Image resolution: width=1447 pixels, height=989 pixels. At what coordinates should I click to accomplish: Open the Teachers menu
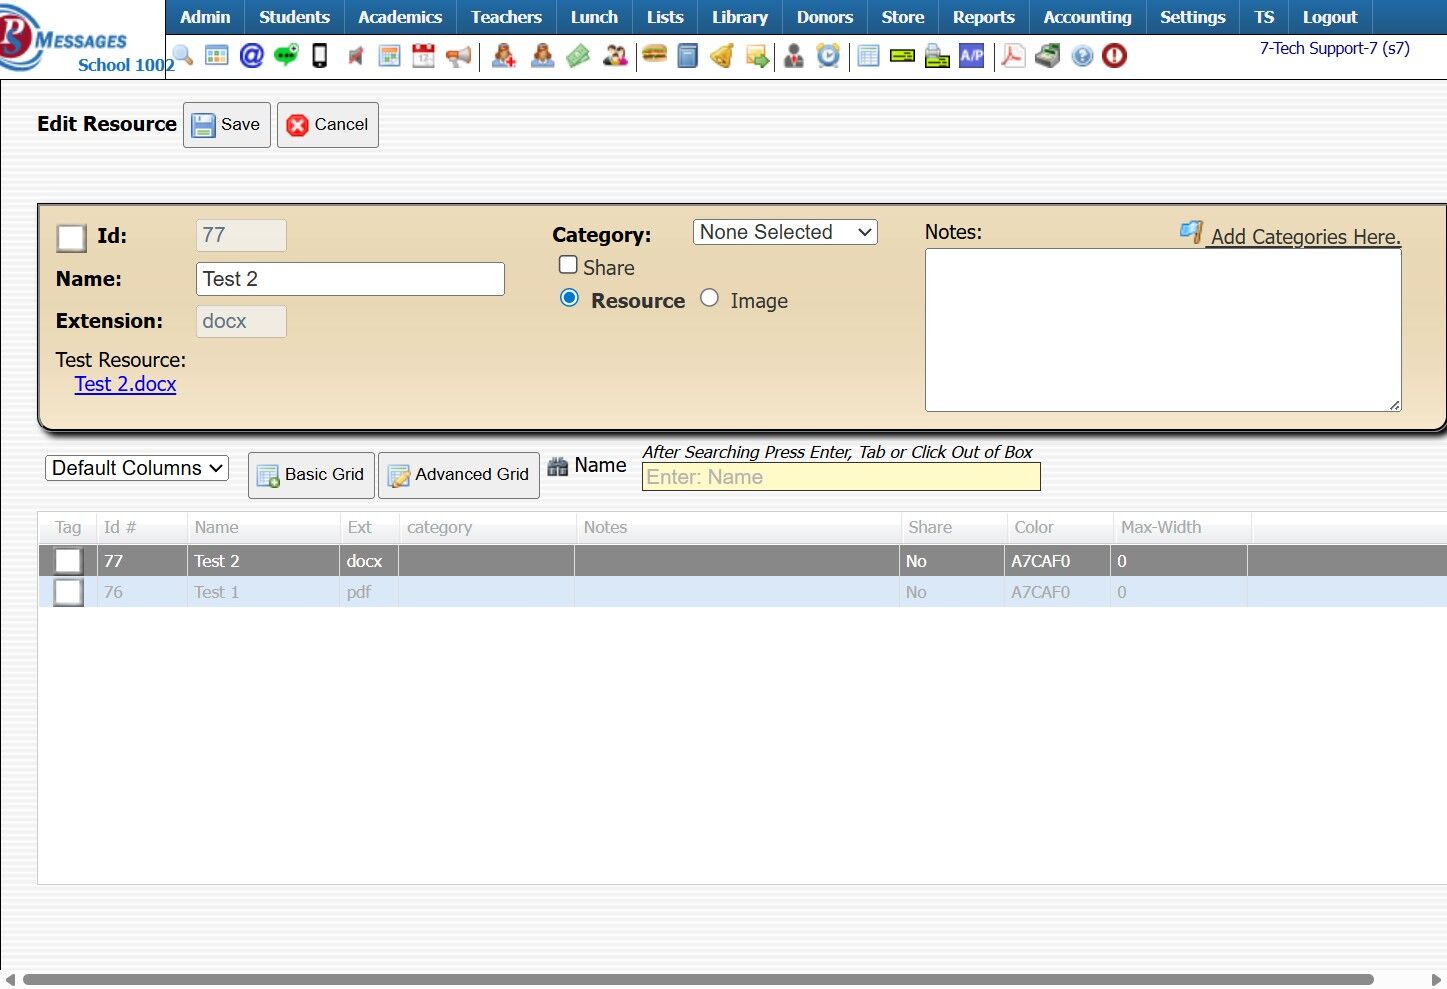(506, 17)
